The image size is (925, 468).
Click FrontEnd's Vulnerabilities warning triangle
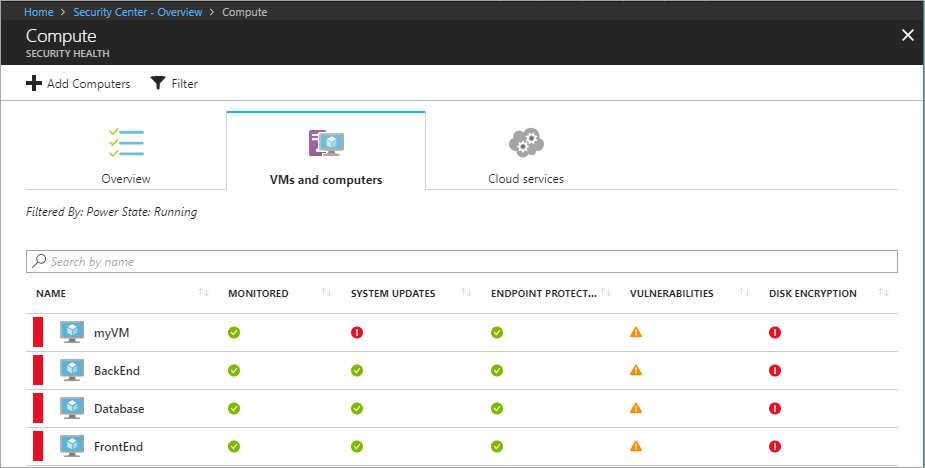click(636, 446)
